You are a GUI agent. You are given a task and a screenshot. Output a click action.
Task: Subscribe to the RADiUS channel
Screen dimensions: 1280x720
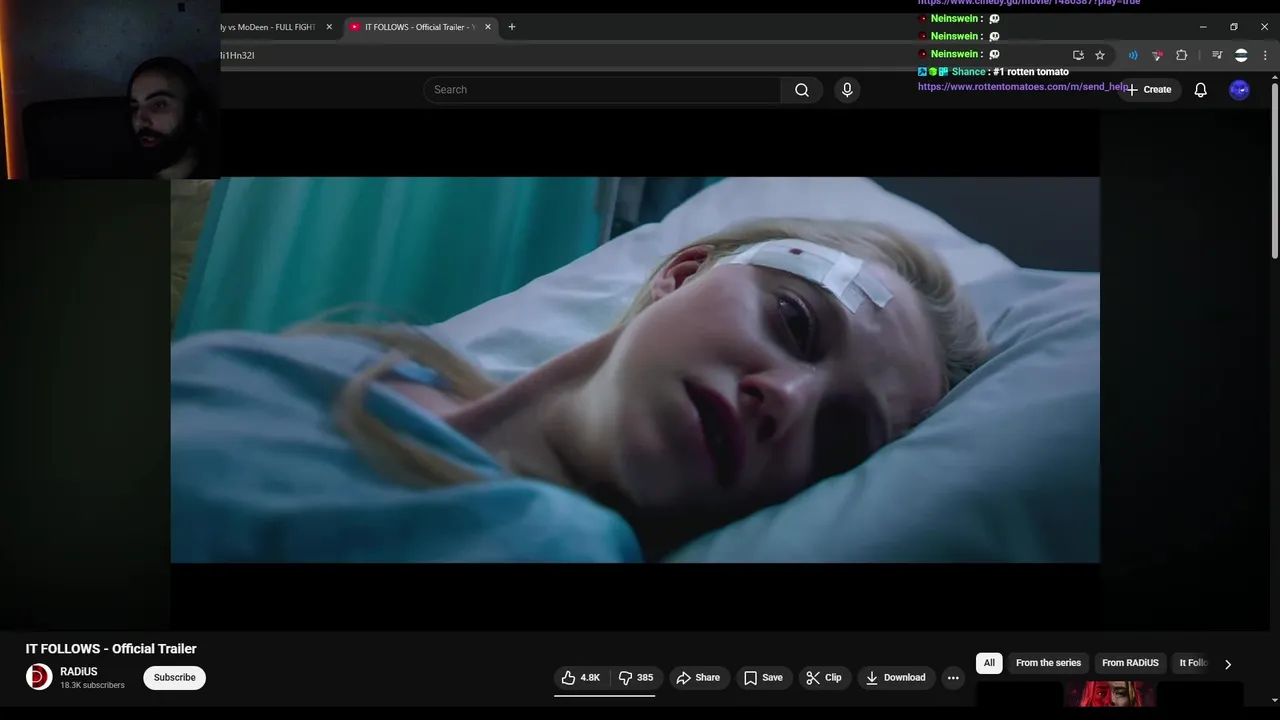174,678
